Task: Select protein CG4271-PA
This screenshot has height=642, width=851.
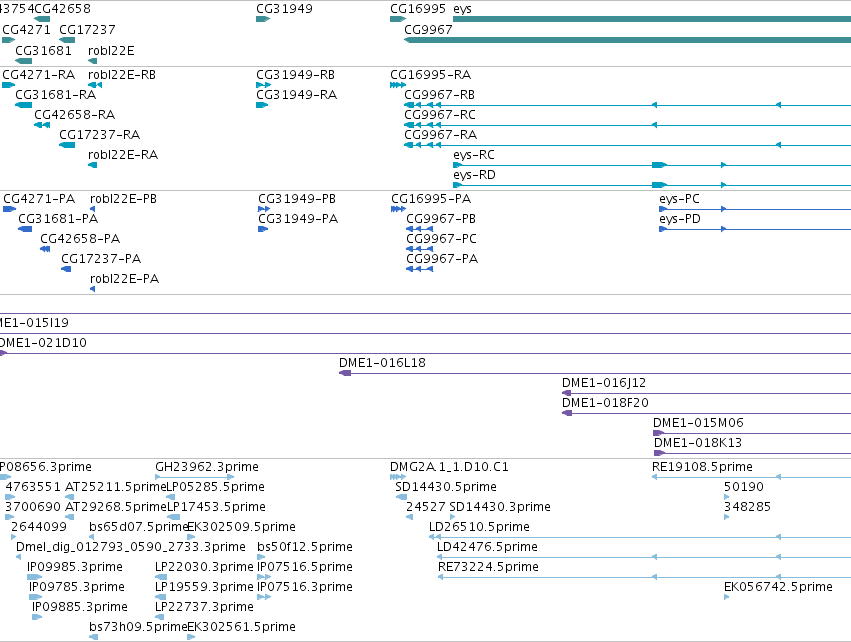Action: coord(39,199)
